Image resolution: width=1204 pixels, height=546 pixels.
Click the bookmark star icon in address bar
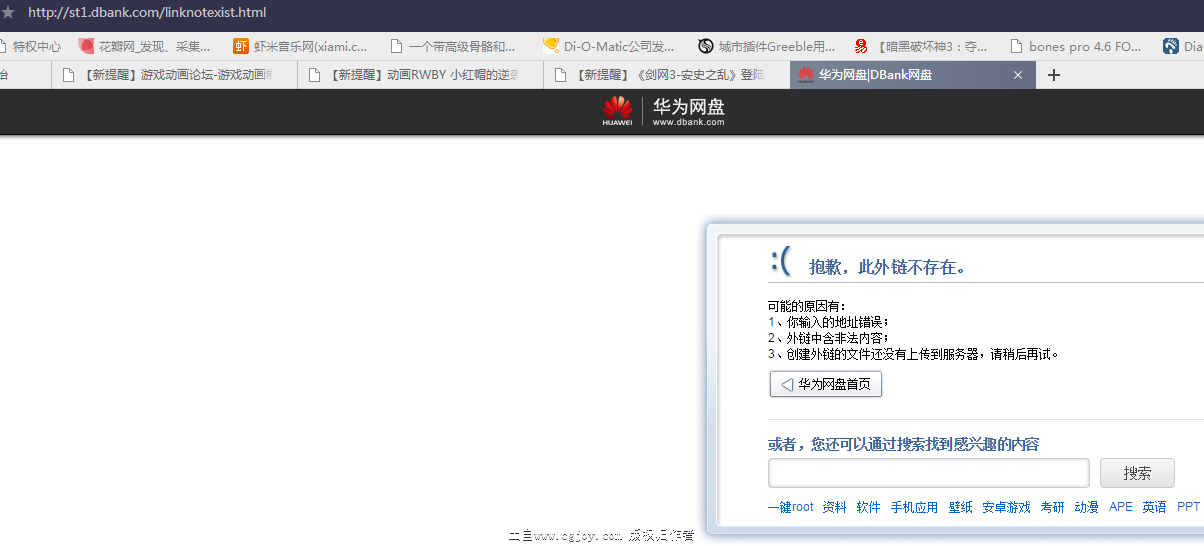click(8, 13)
